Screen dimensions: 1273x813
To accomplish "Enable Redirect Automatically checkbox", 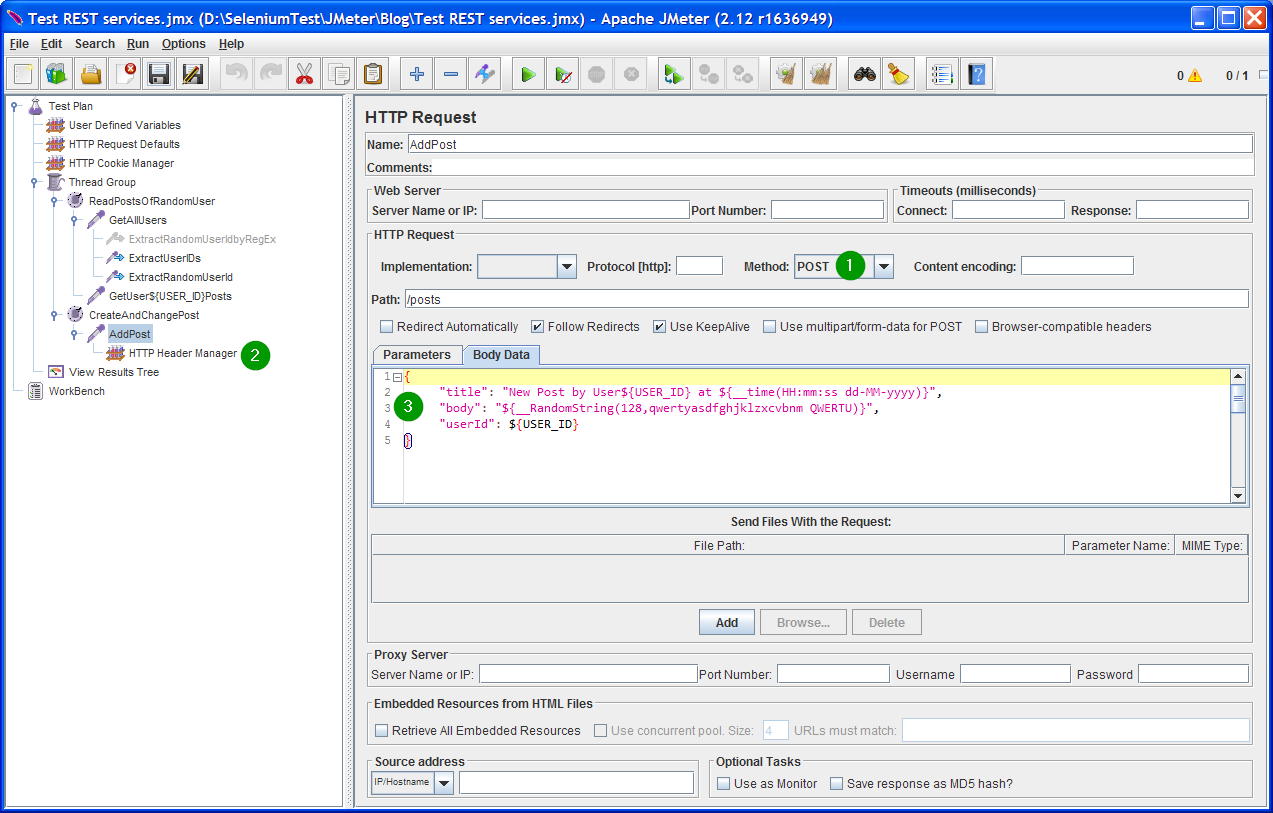I will pyautogui.click(x=386, y=327).
